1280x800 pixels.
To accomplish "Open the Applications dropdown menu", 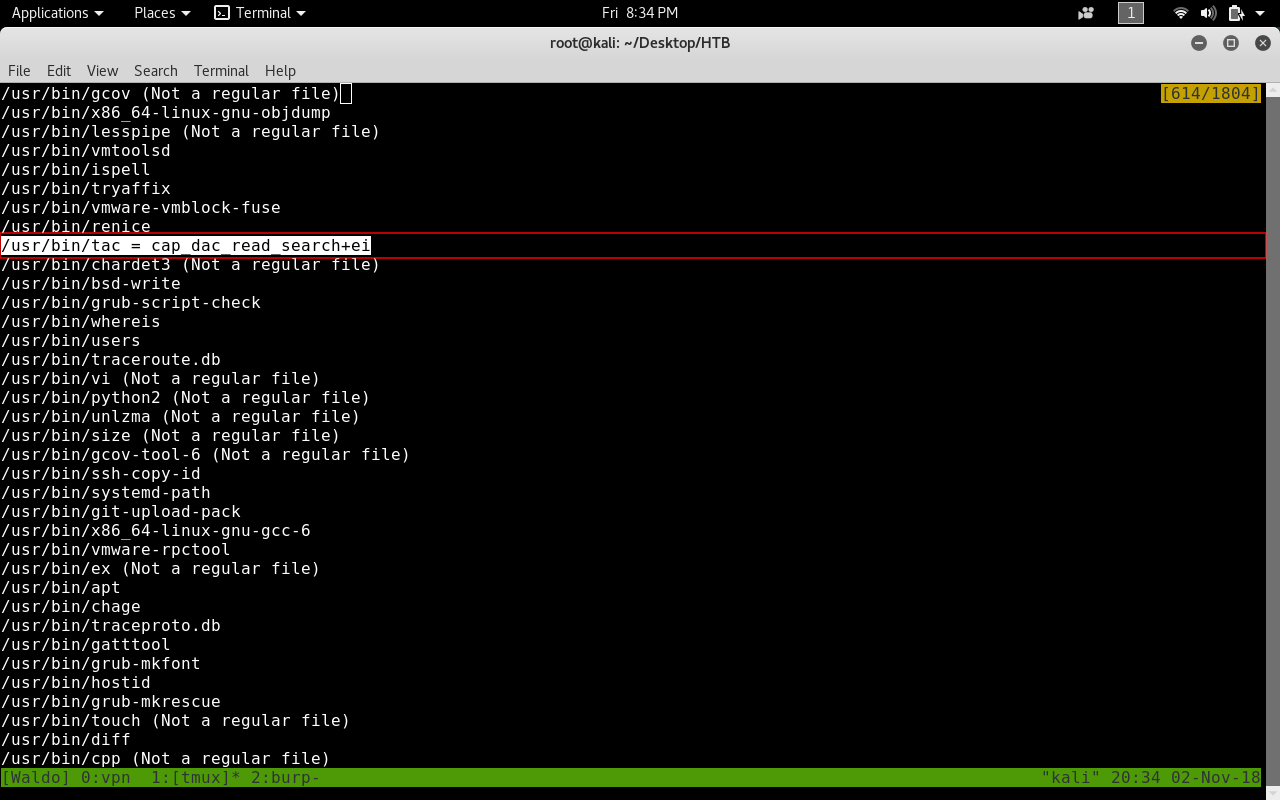I will click(x=57, y=13).
